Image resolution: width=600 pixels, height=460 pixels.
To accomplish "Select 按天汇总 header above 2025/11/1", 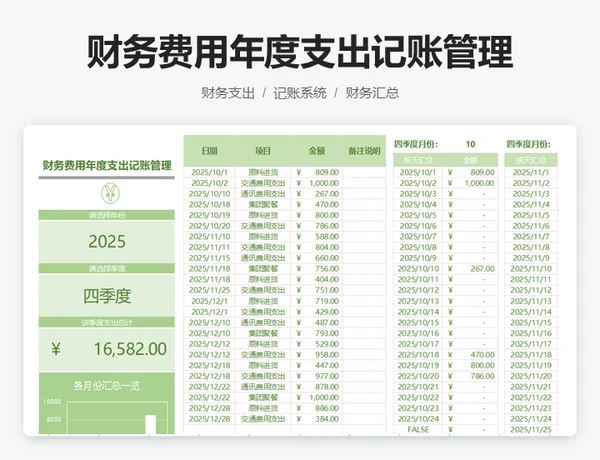I will point(531,160).
